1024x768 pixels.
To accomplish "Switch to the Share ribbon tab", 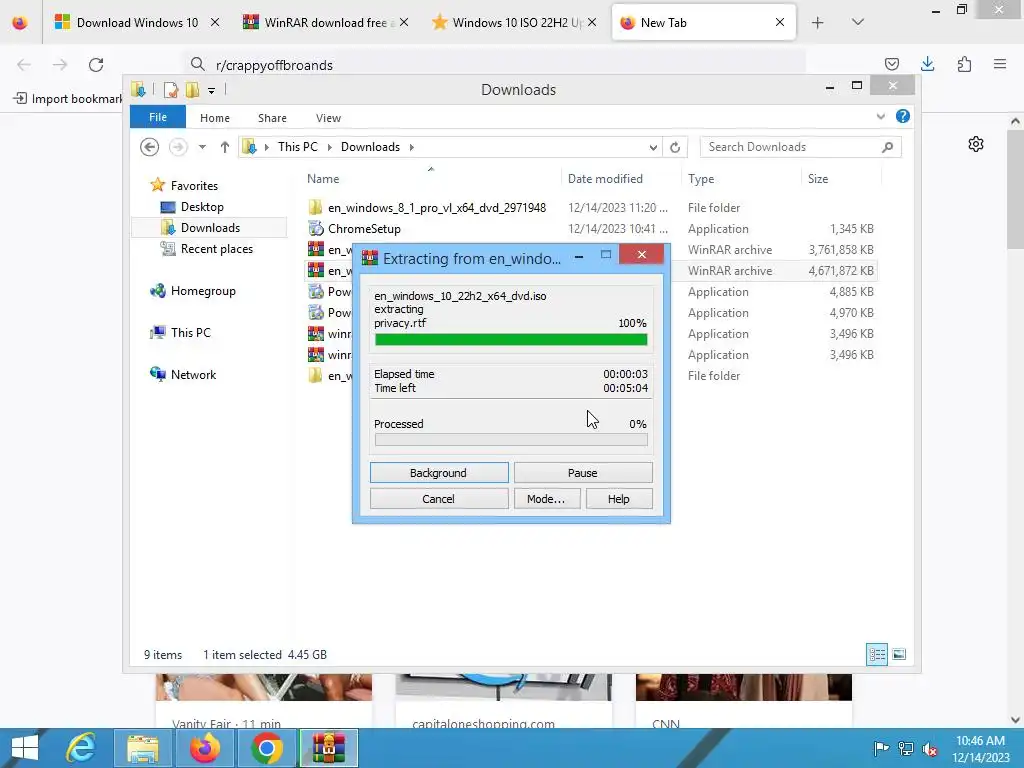I will tap(272, 118).
